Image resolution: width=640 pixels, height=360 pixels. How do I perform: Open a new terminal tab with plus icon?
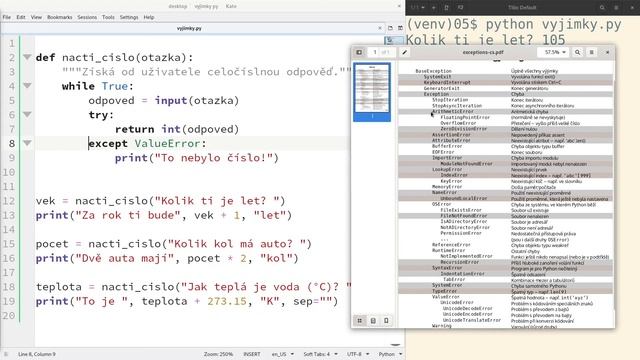coord(433,7)
